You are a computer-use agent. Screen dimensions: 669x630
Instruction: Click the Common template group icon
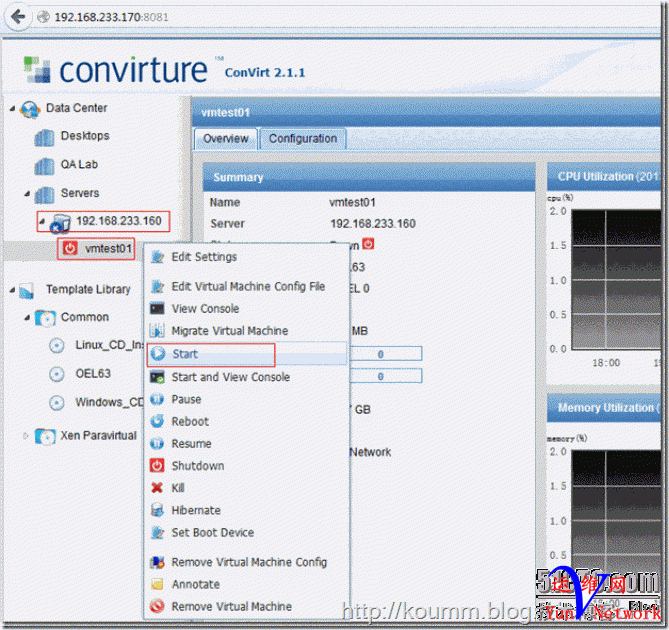pos(45,318)
